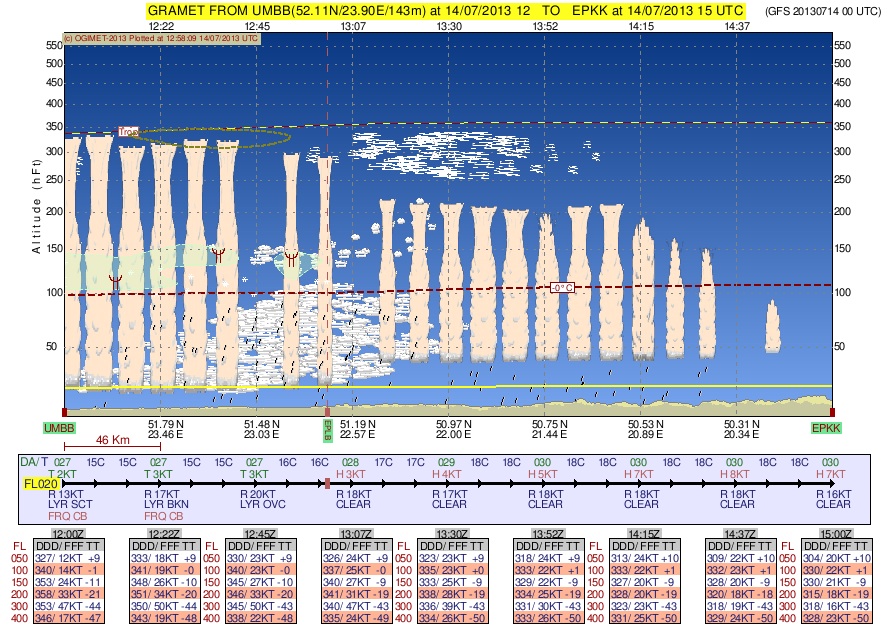Viewport: 896px width, 640px height.
Task: Click the 13:30 time label on top axis
Action: pyautogui.click(x=449, y=25)
